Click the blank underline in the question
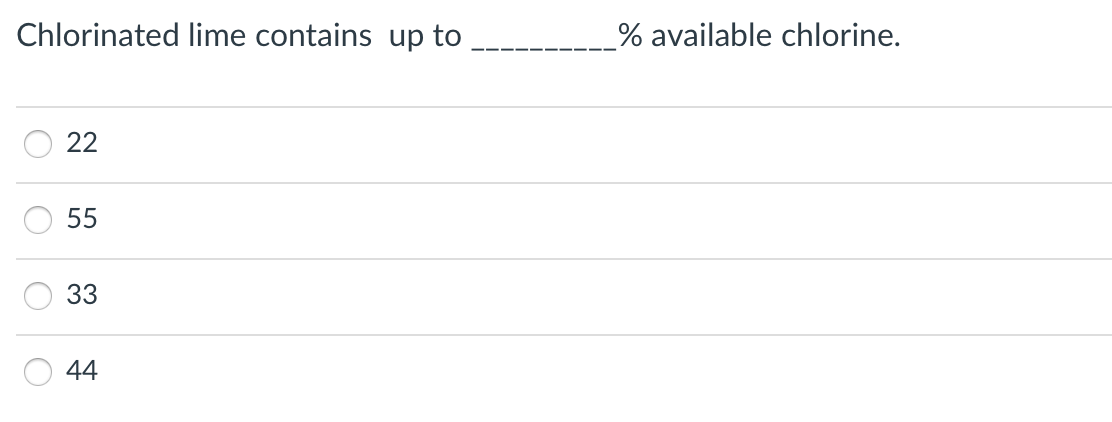The image size is (1112, 422). point(544,48)
